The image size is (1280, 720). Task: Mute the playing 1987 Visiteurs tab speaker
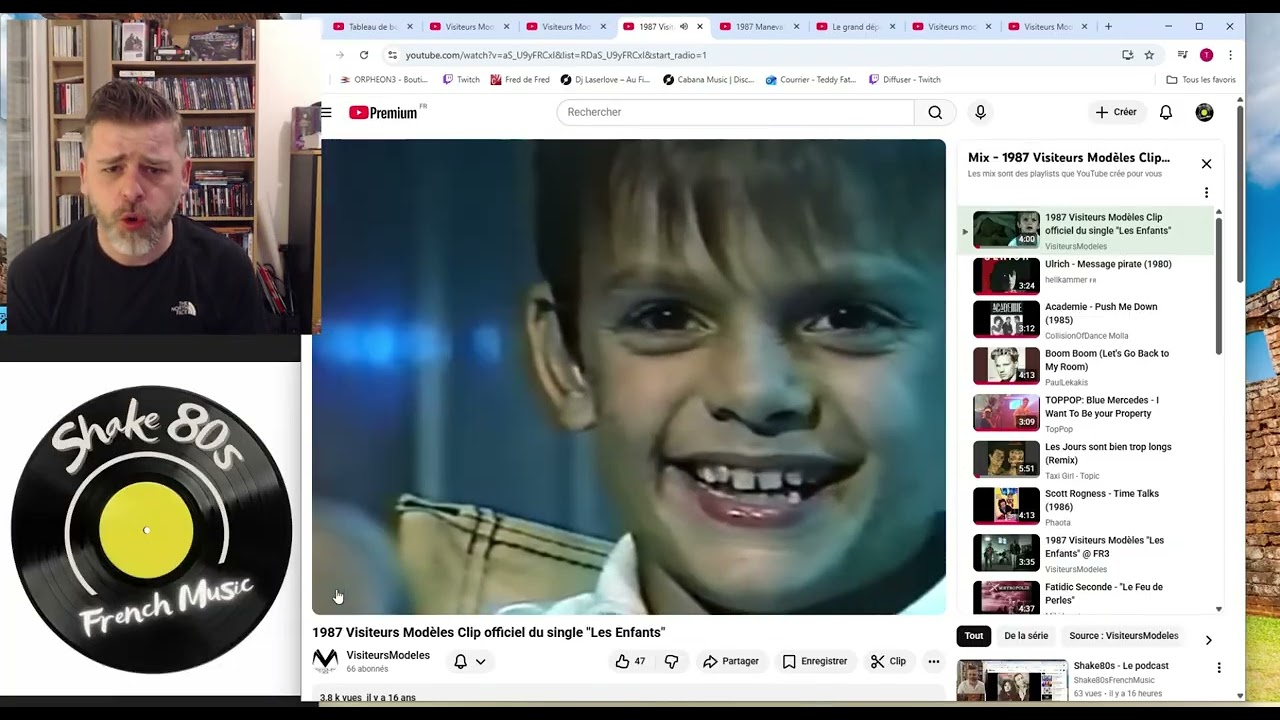coord(684,27)
